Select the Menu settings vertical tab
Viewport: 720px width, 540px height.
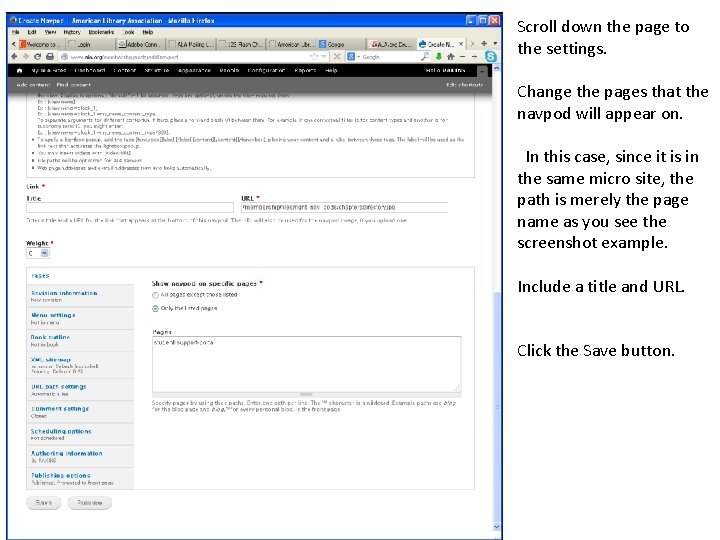point(80,318)
